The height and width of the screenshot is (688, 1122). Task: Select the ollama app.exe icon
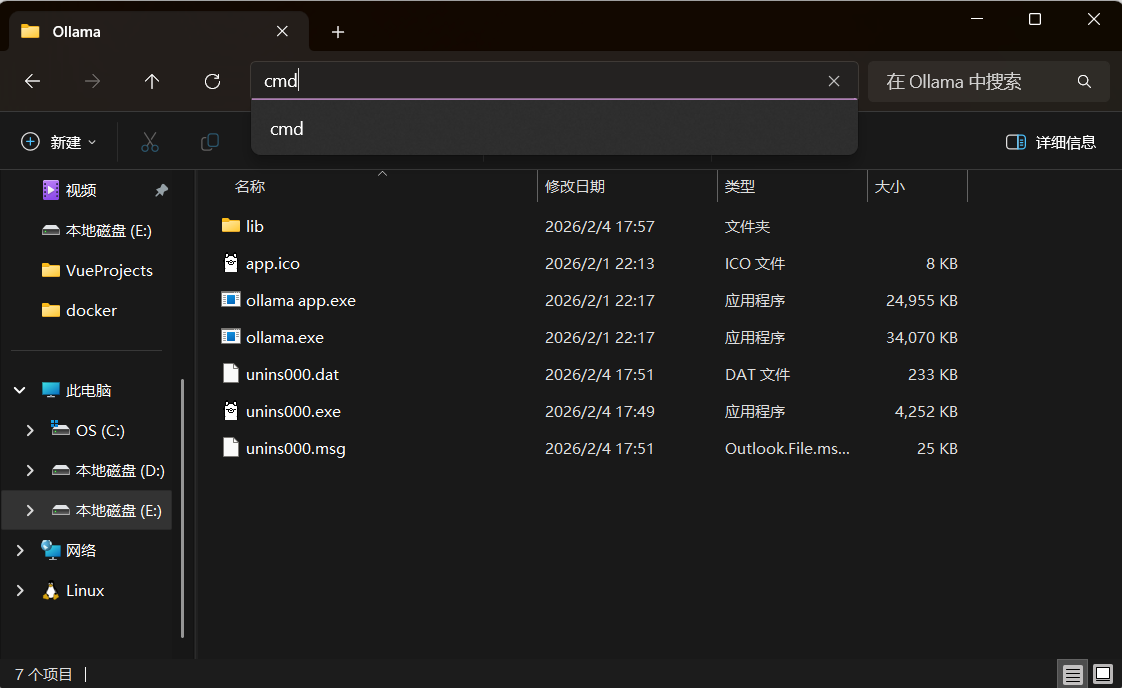230,300
